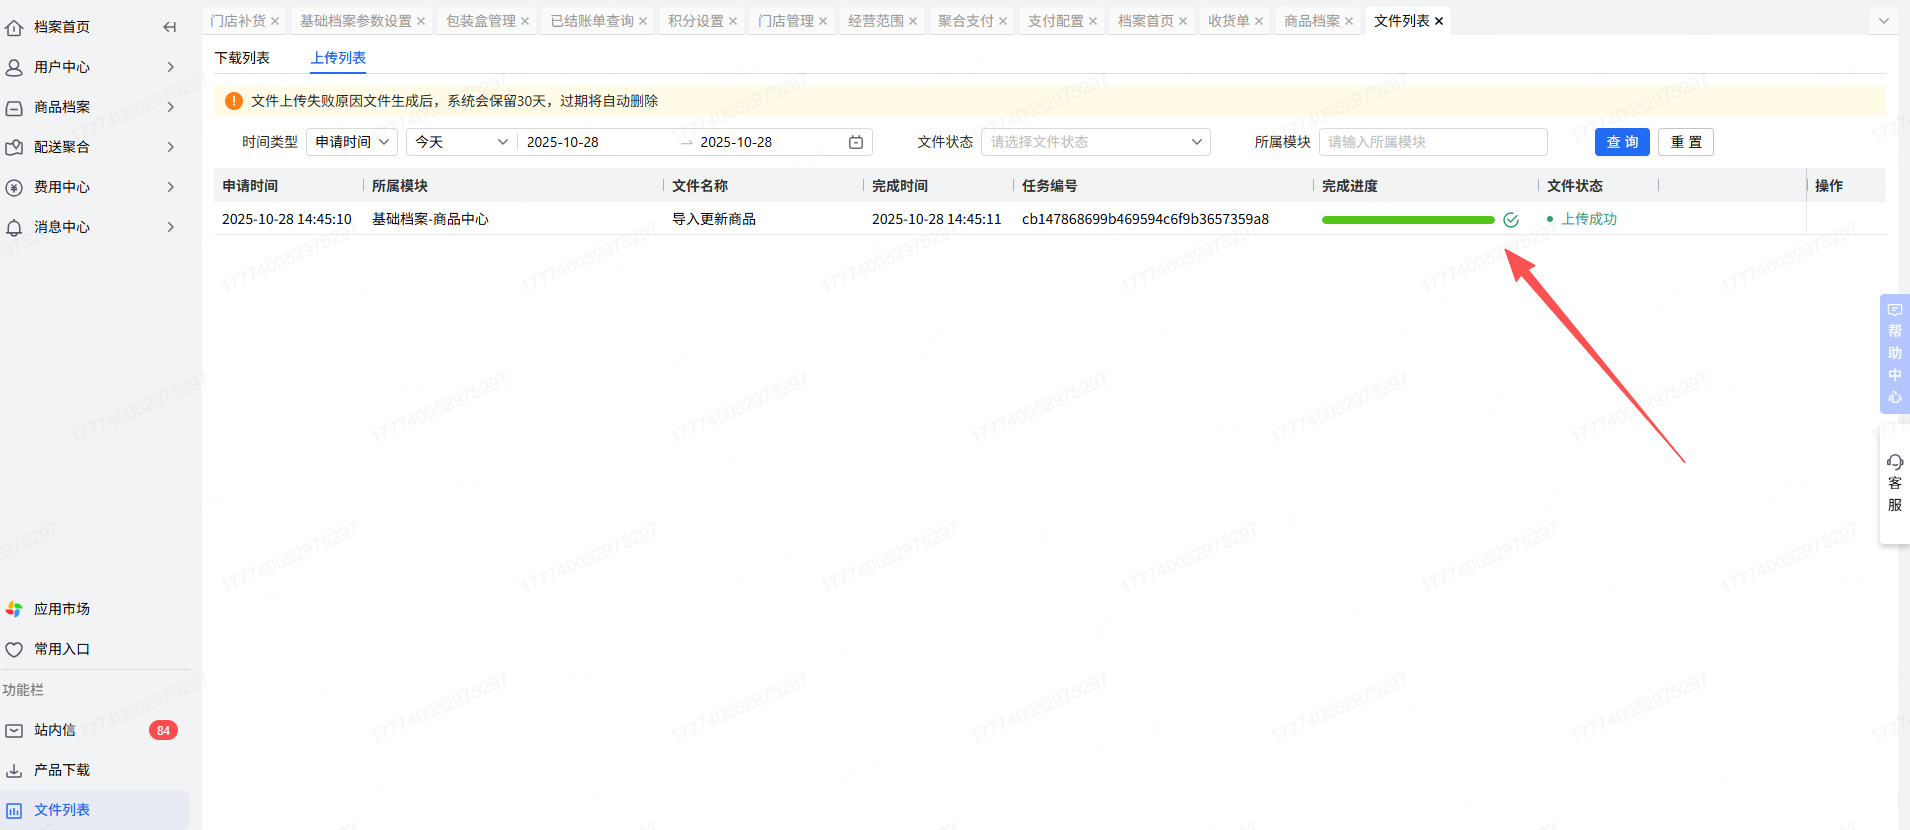Close the 基础档案参数设置 tab
This screenshot has width=1910, height=830.
point(421,21)
